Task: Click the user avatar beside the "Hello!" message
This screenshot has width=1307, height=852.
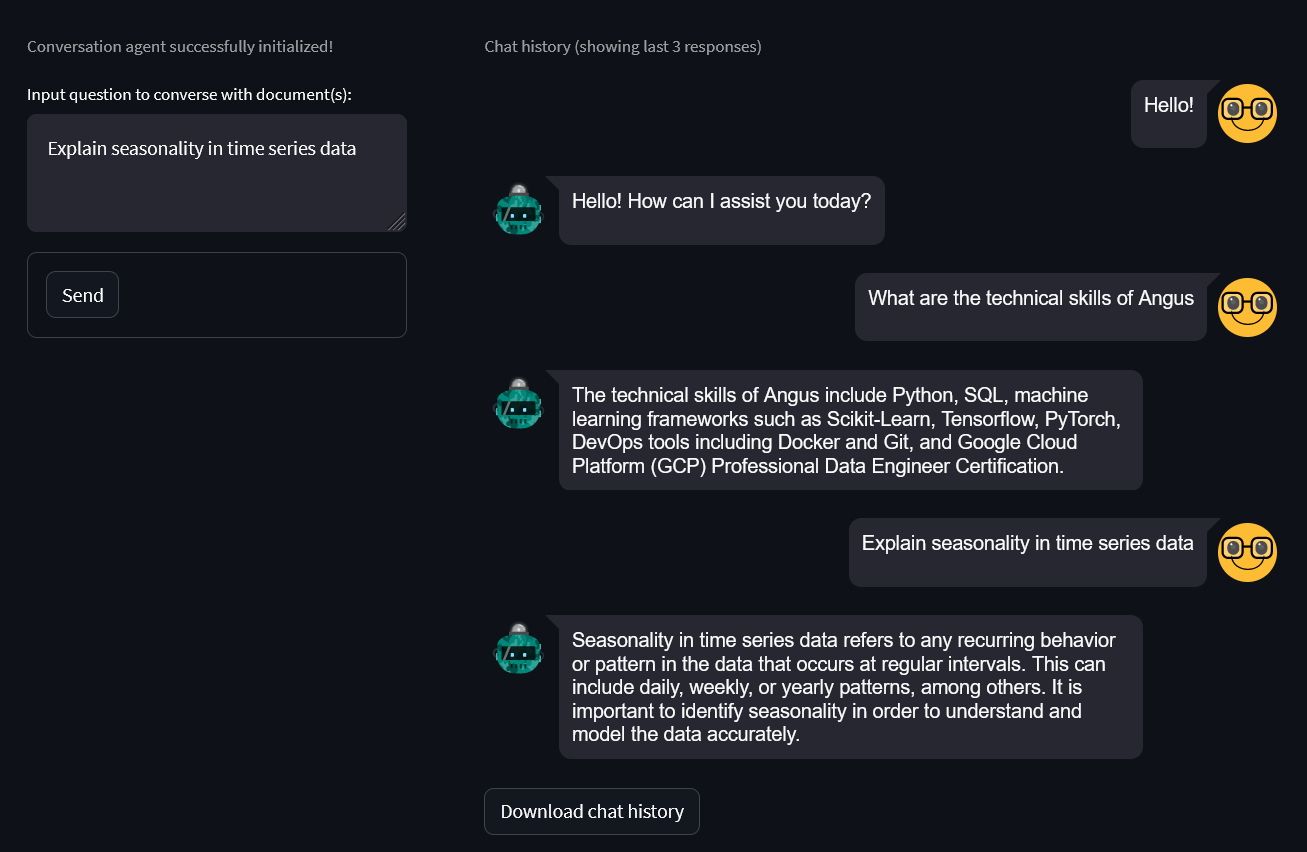Action: coord(1247,113)
